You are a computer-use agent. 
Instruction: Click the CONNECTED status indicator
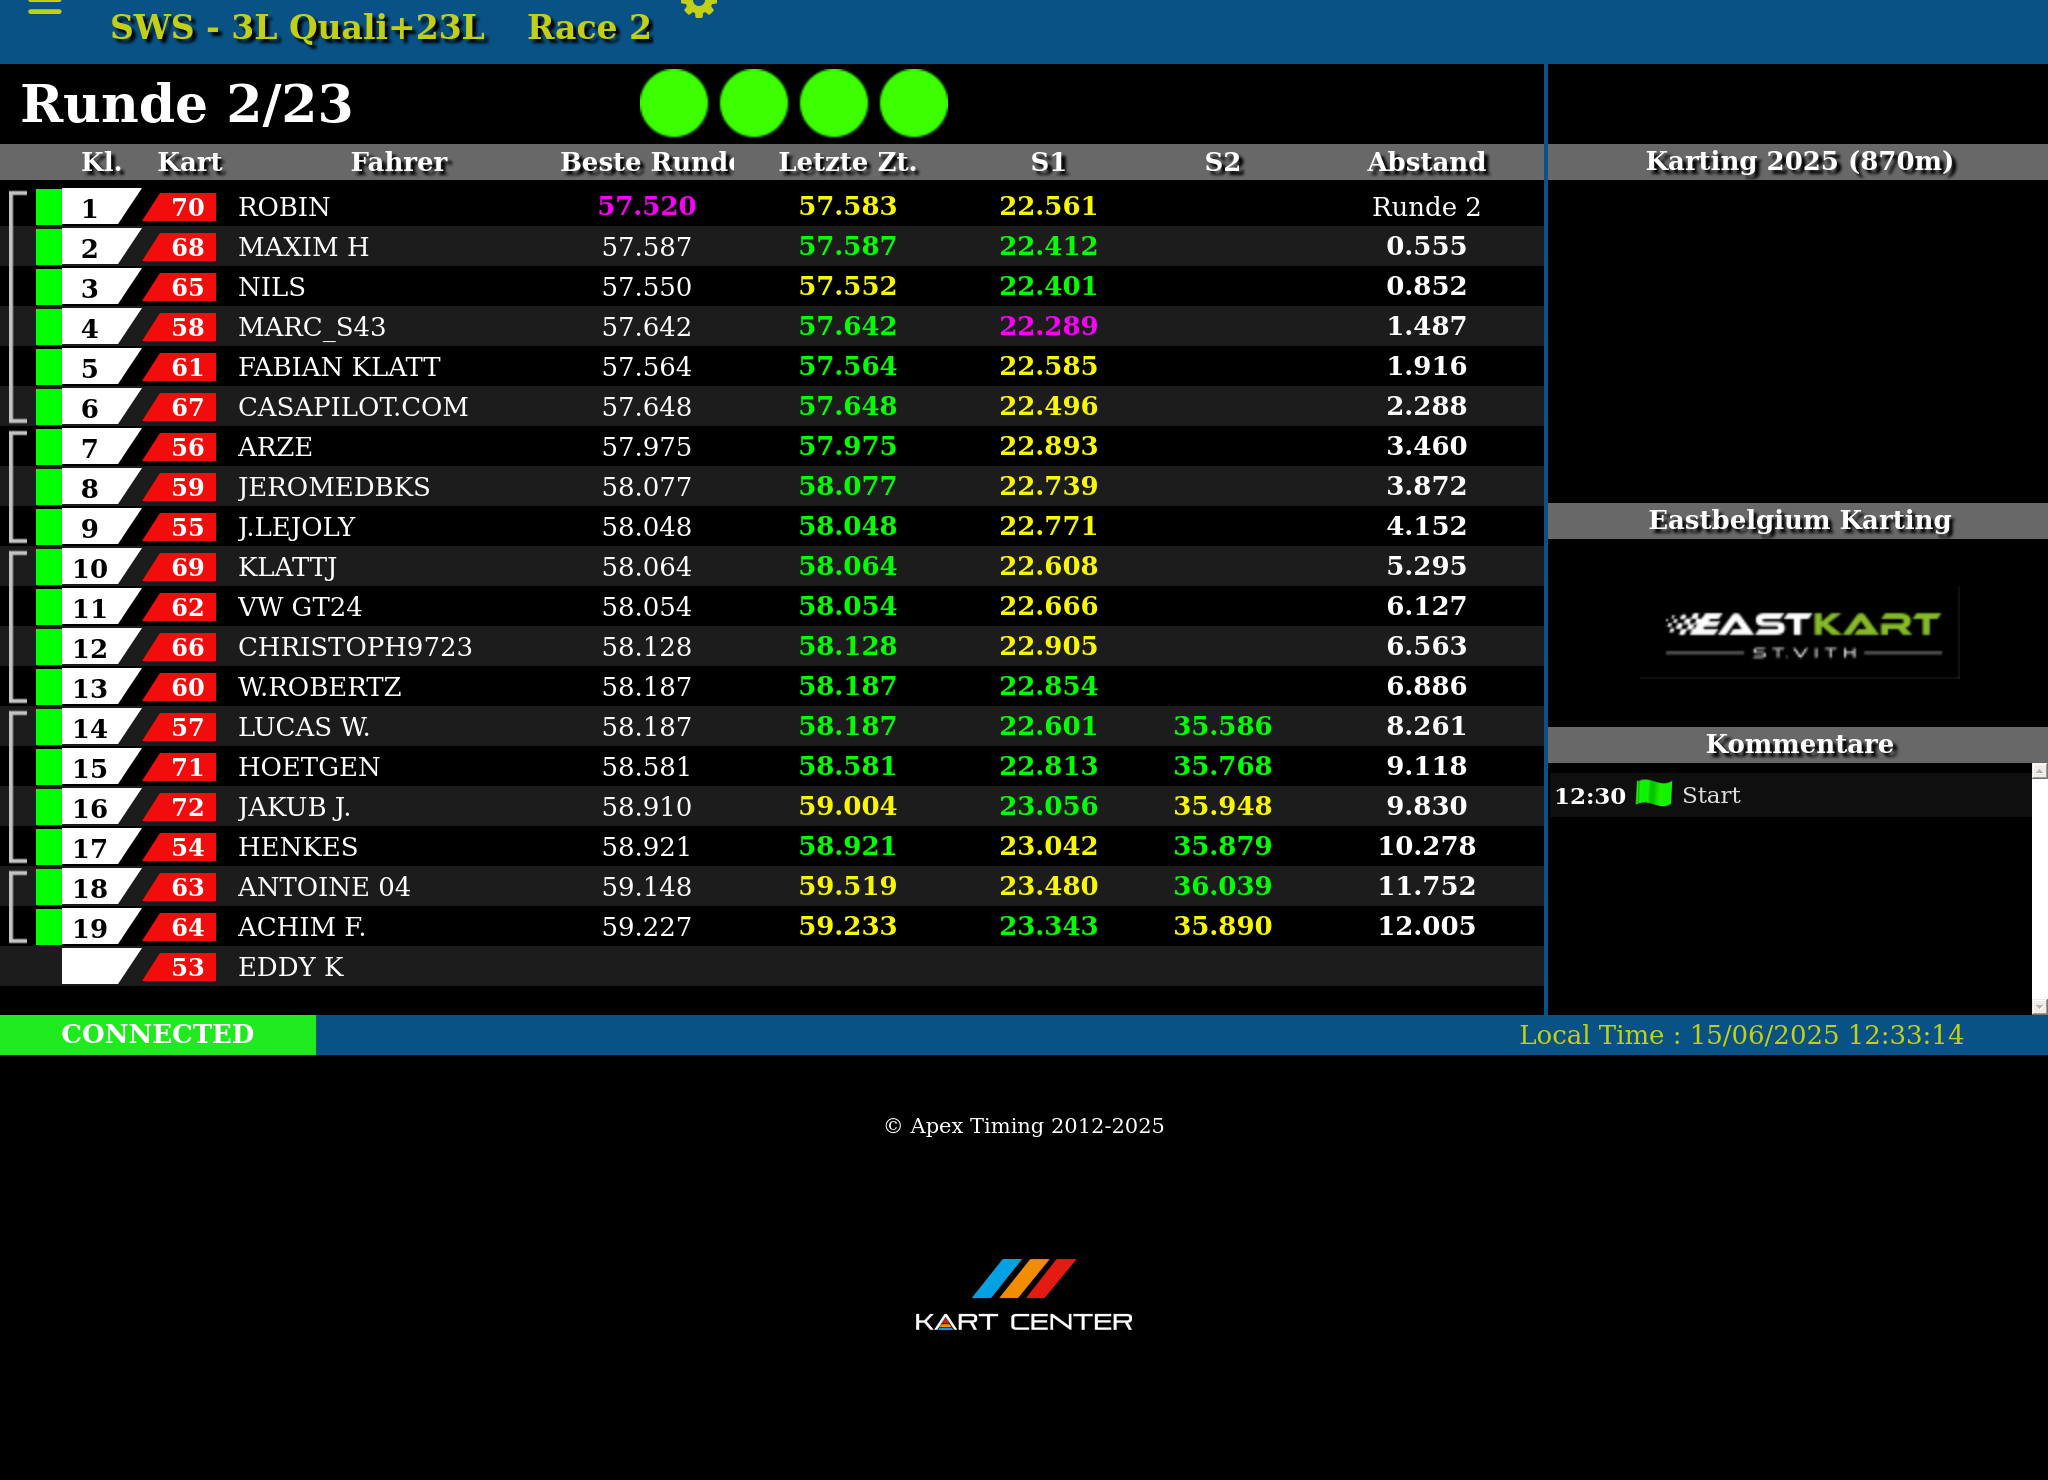click(x=158, y=1034)
